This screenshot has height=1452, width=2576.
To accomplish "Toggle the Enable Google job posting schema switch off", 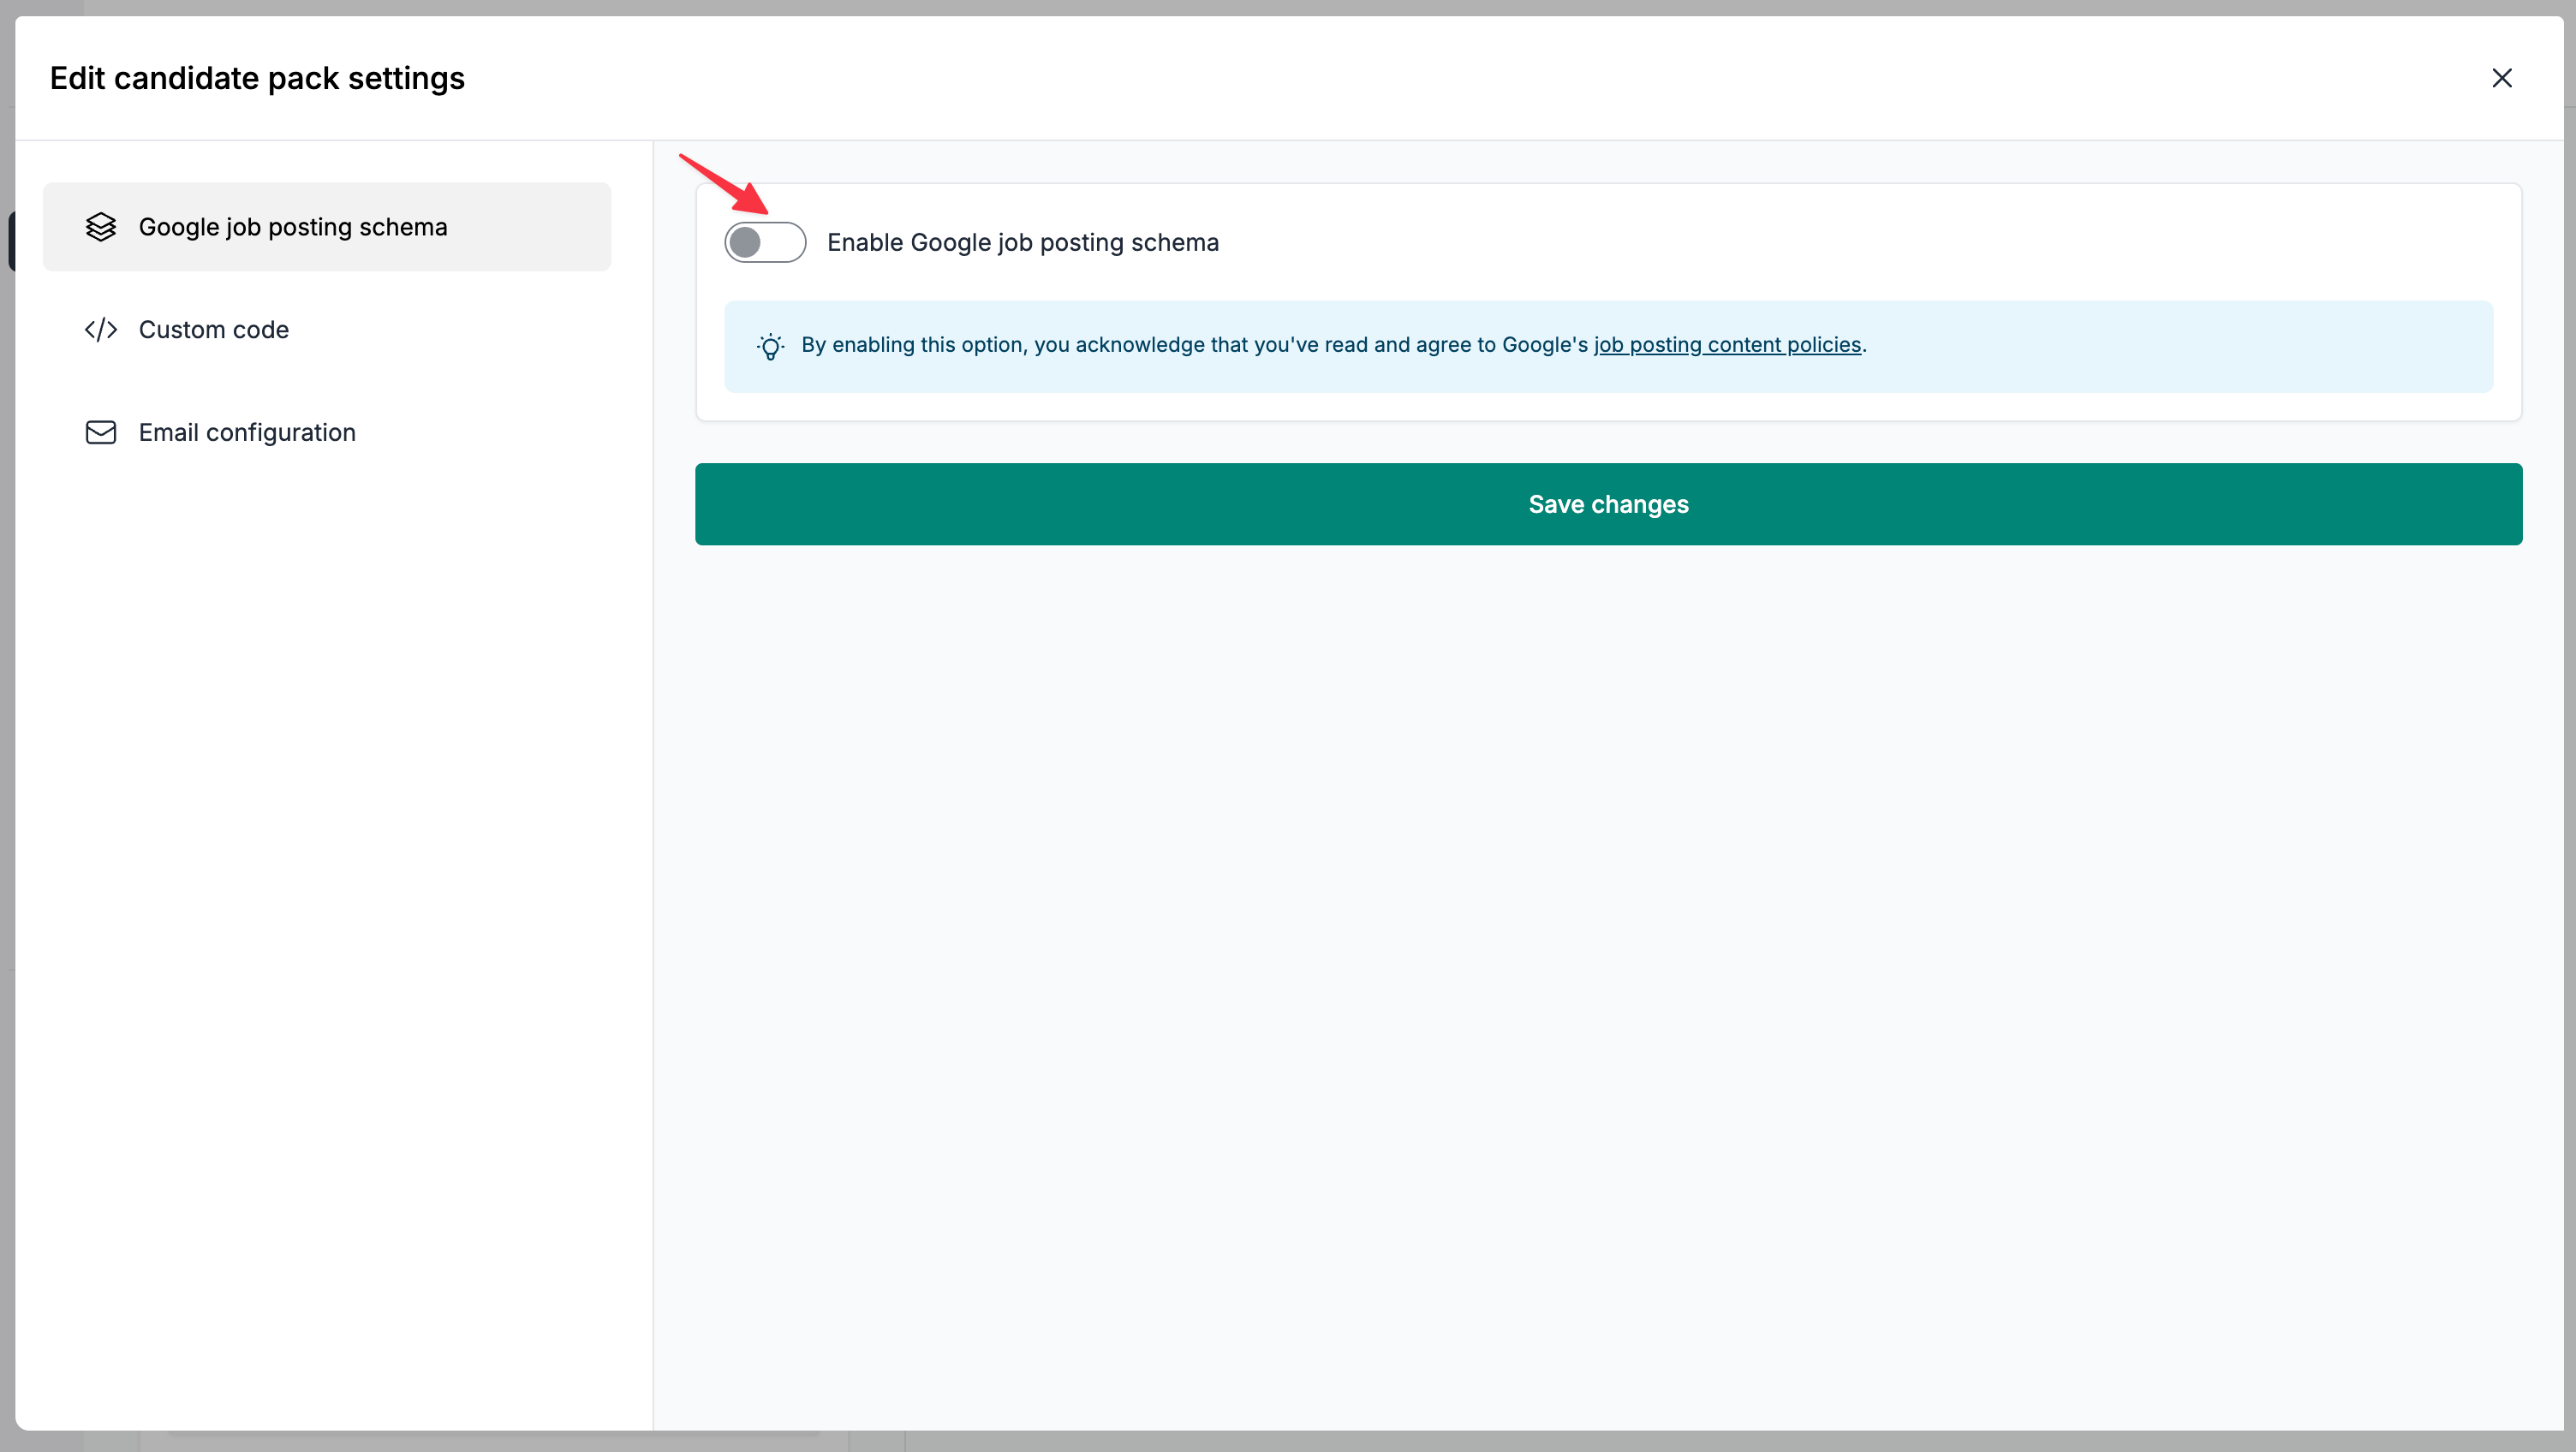I will coord(765,241).
